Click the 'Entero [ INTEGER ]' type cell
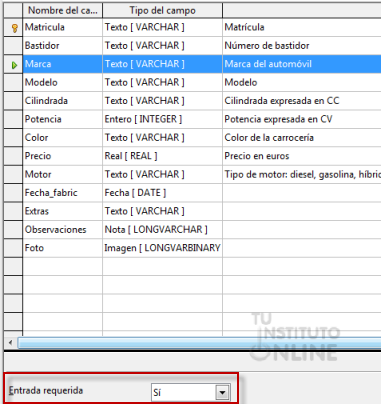The width and height of the screenshot is (381, 404). pyautogui.click(x=162, y=119)
